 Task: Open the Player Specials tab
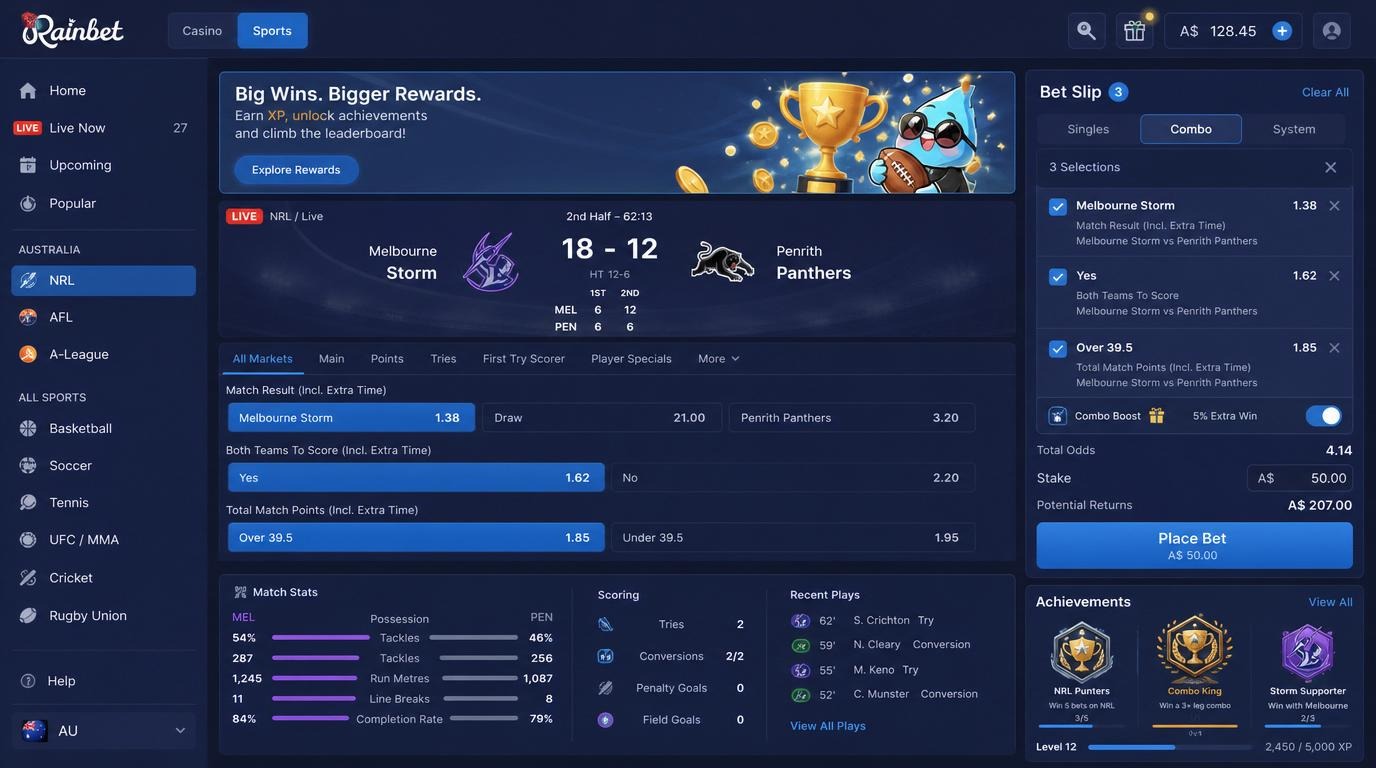tap(631, 358)
